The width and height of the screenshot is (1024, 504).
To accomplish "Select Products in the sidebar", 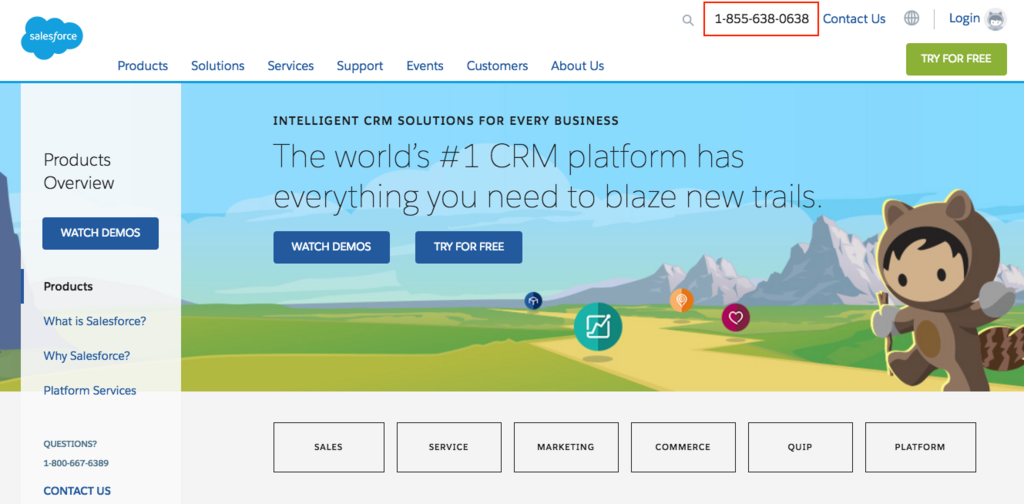I will click(68, 287).
